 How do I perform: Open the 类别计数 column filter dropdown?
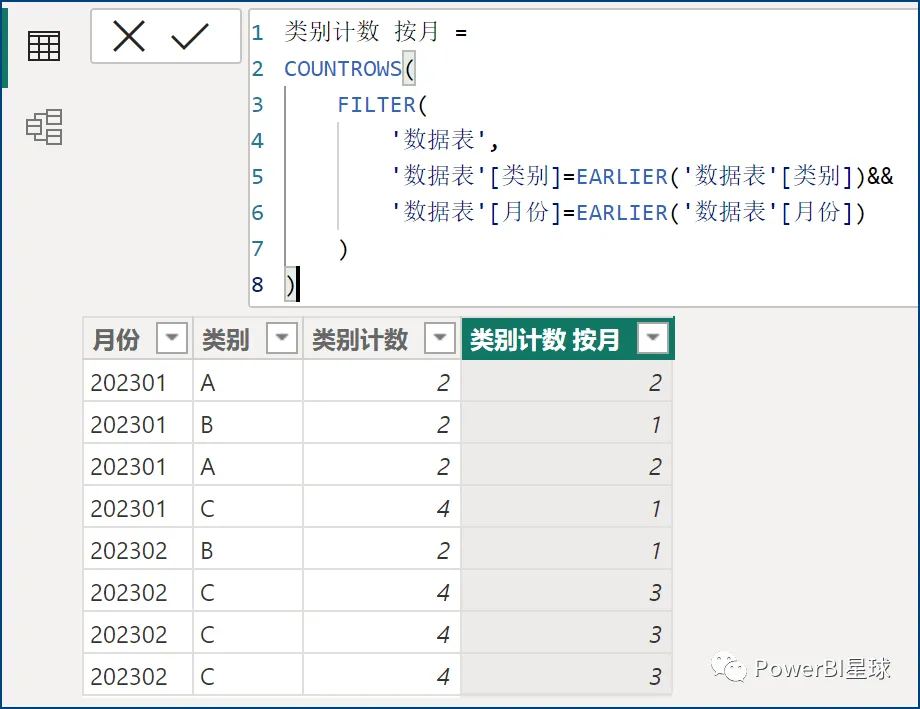point(440,337)
